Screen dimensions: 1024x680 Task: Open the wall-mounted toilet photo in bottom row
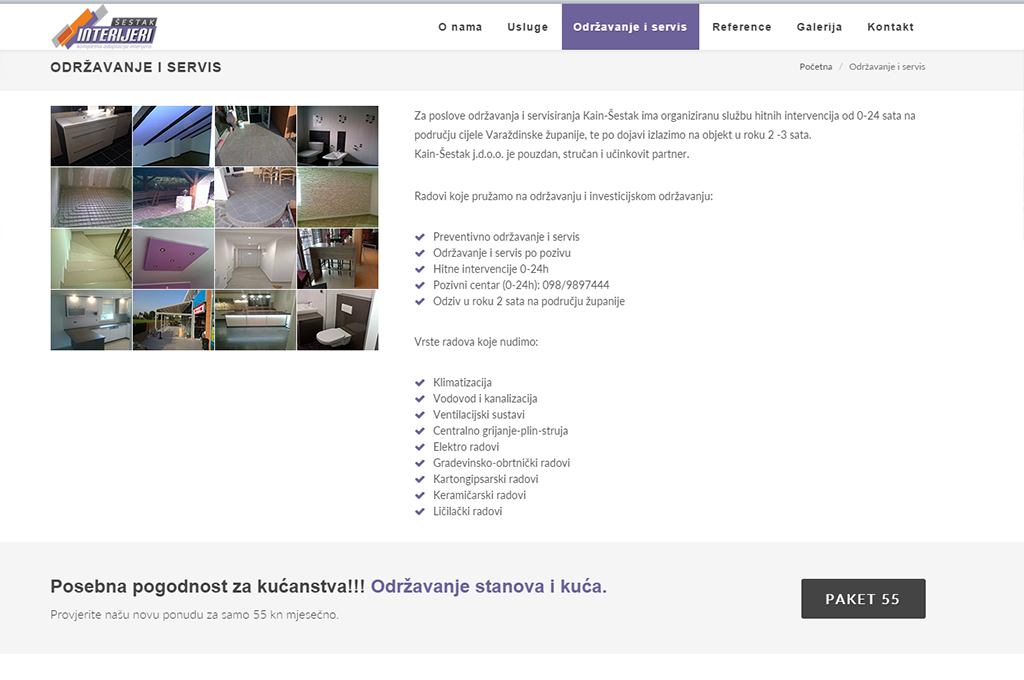coord(337,320)
